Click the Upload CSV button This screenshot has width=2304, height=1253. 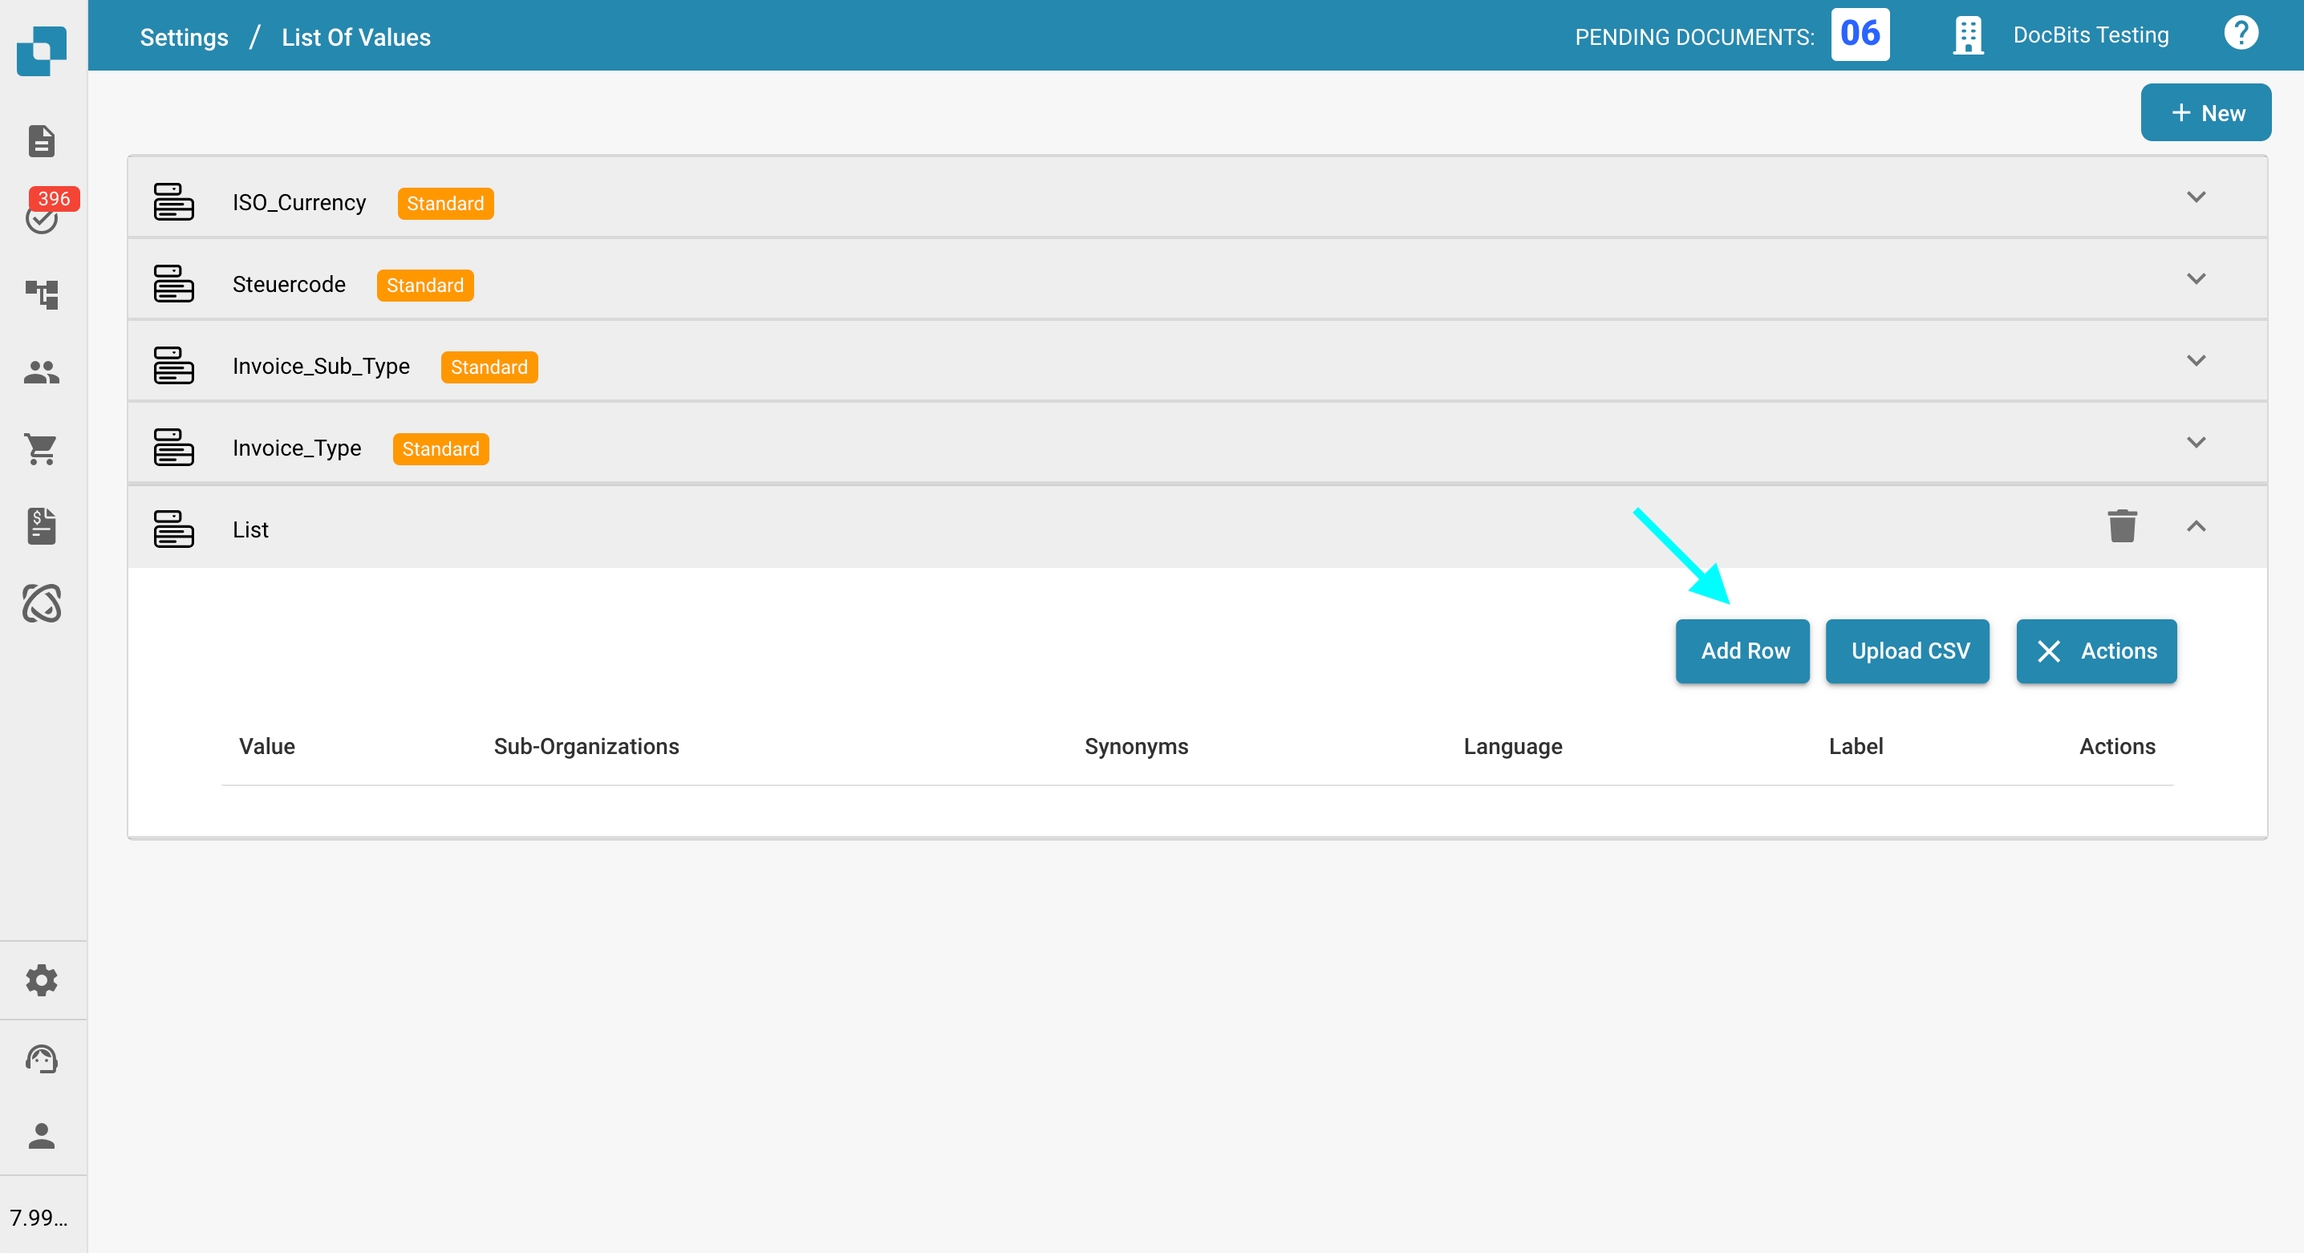(x=1908, y=651)
